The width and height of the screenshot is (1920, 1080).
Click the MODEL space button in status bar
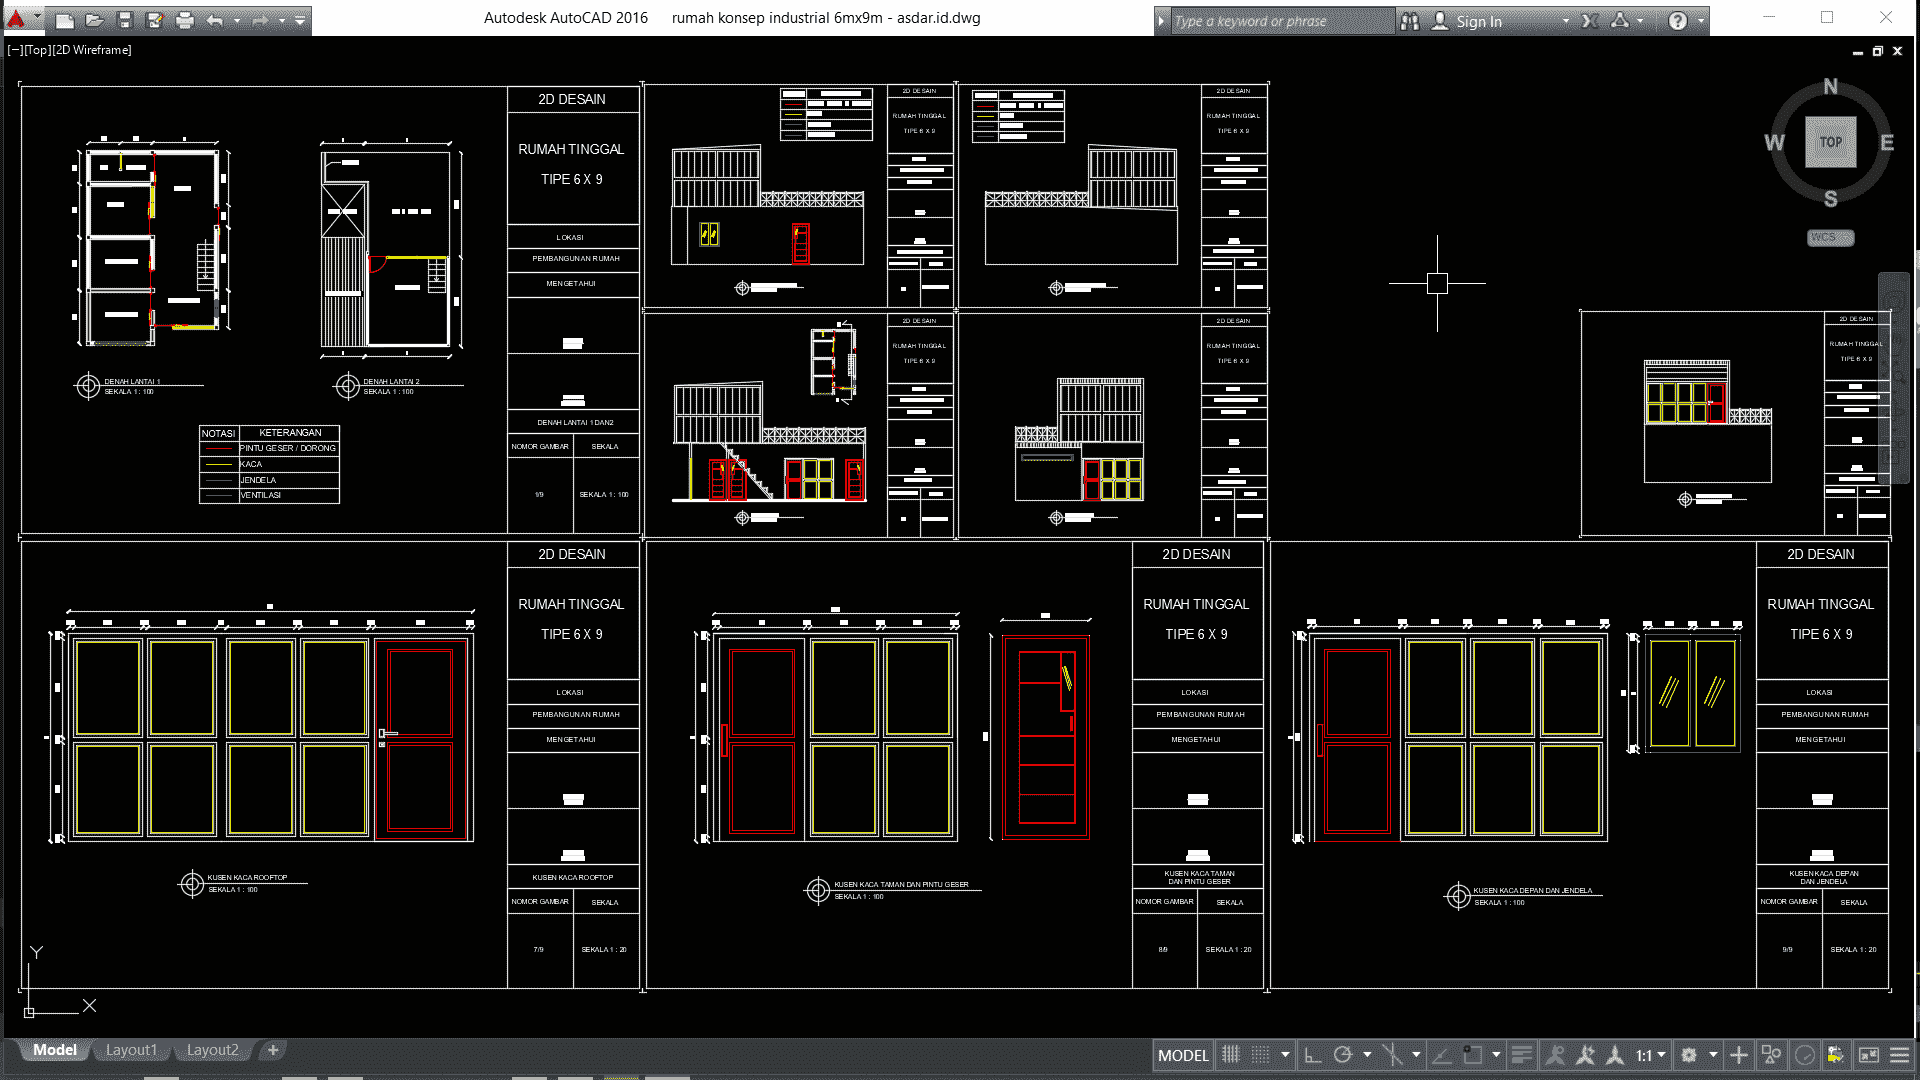pyautogui.click(x=1183, y=1055)
